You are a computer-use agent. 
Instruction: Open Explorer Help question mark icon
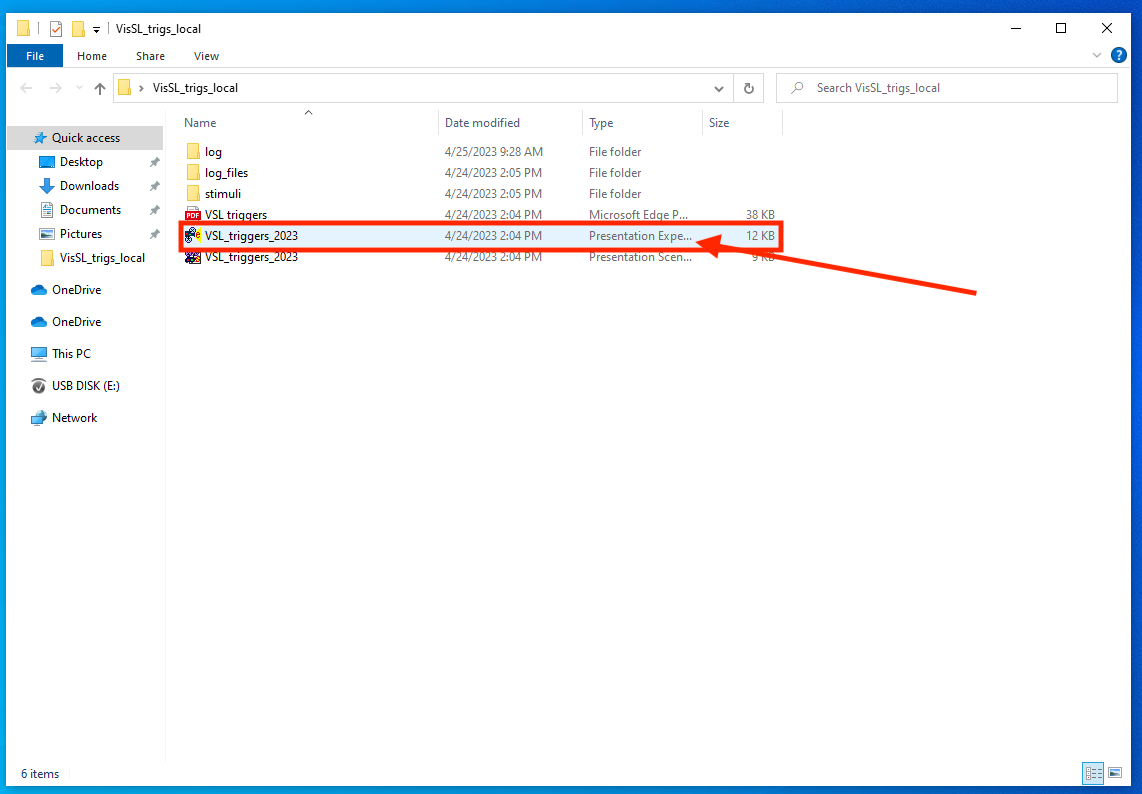coord(1119,55)
